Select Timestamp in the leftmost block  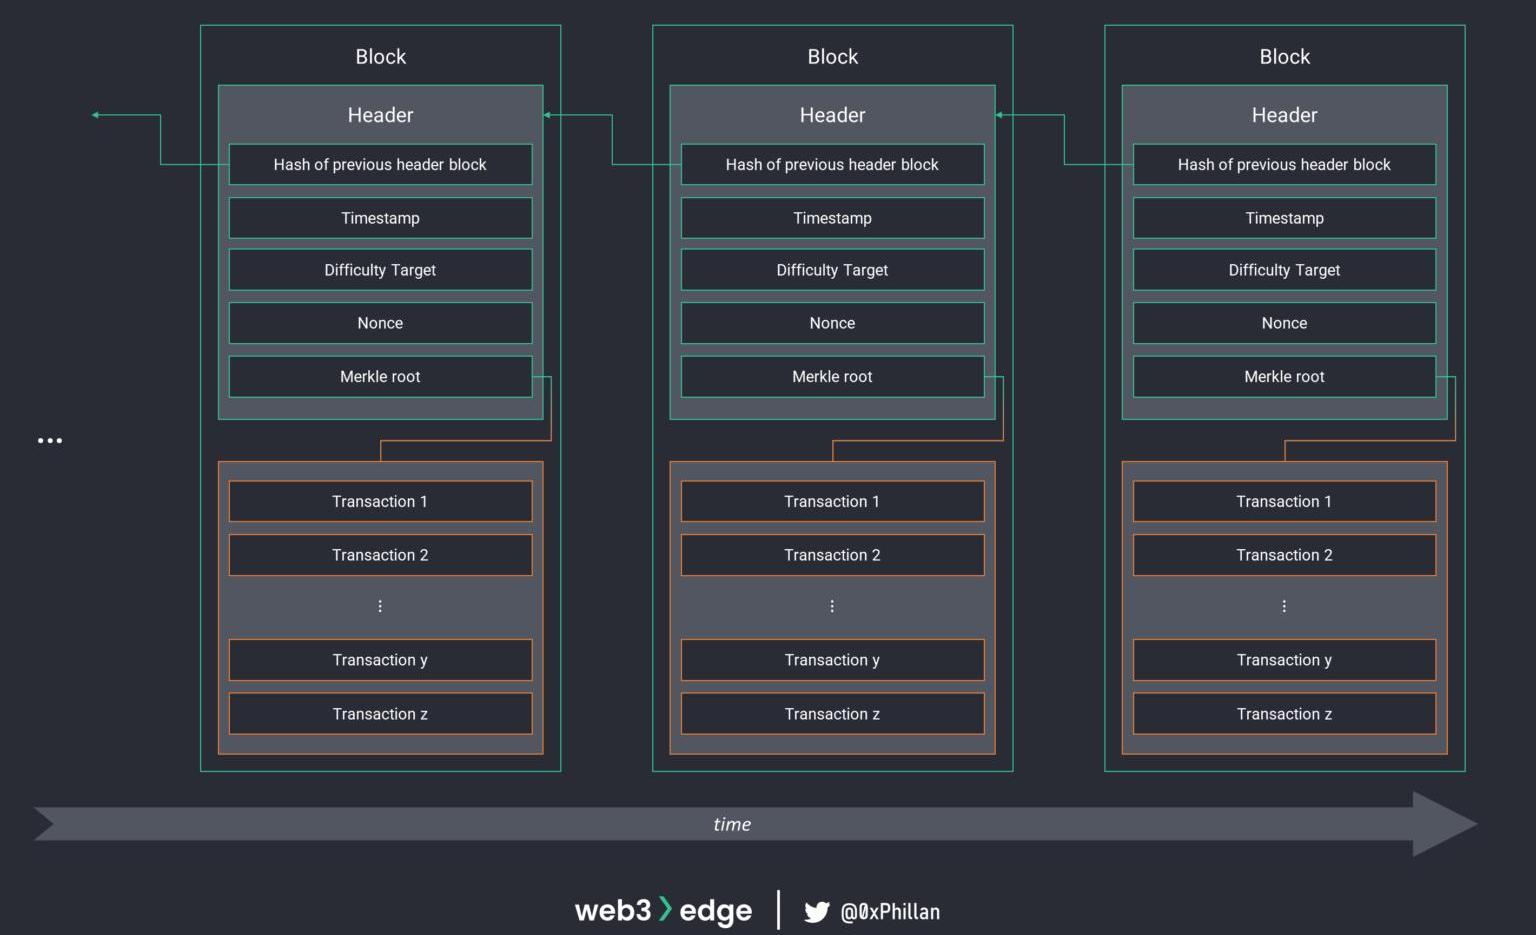point(380,218)
